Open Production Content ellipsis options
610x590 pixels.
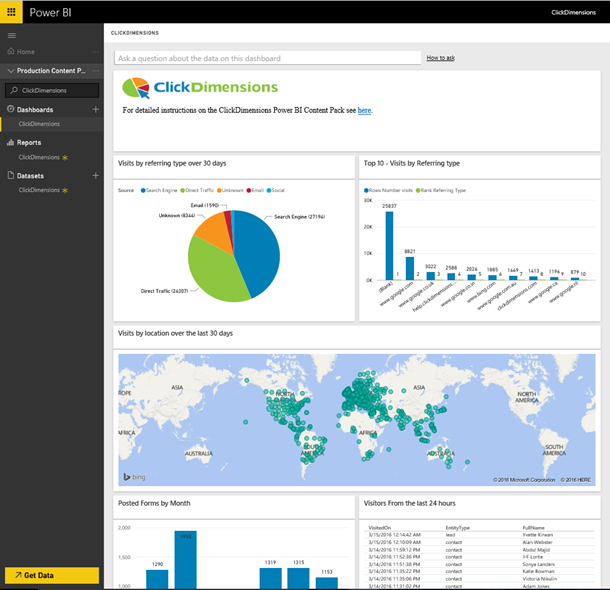tap(96, 71)
